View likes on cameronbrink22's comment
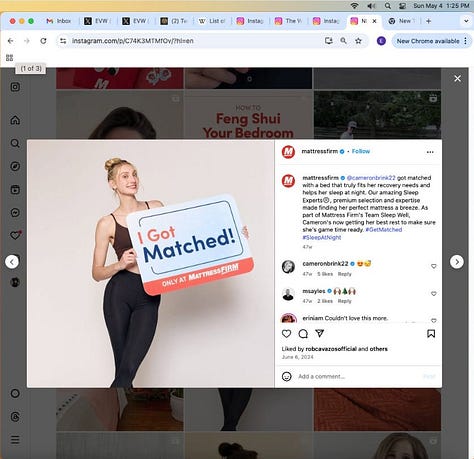474x459 pixels. [x=325, y=274]
